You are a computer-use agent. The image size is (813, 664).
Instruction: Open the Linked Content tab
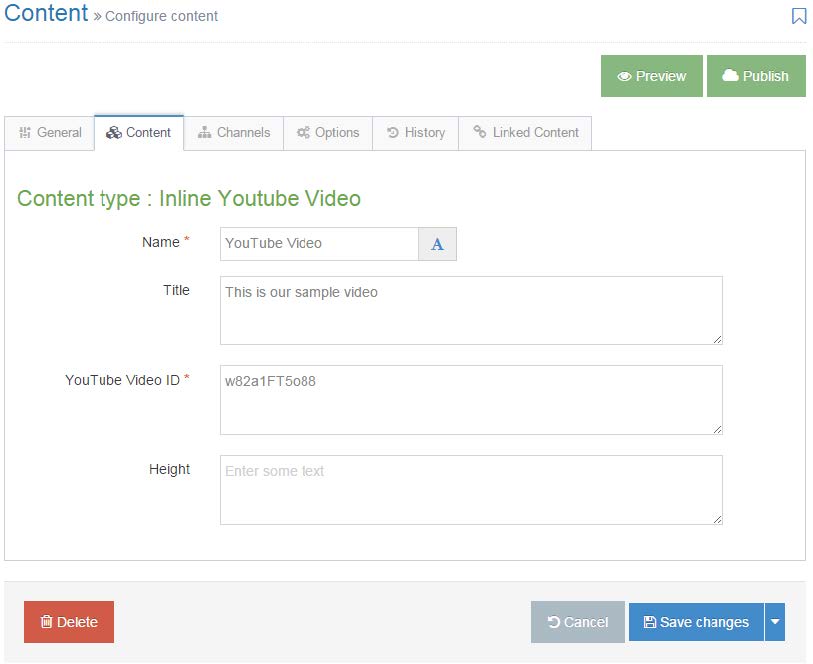click(x=525, y=133)
